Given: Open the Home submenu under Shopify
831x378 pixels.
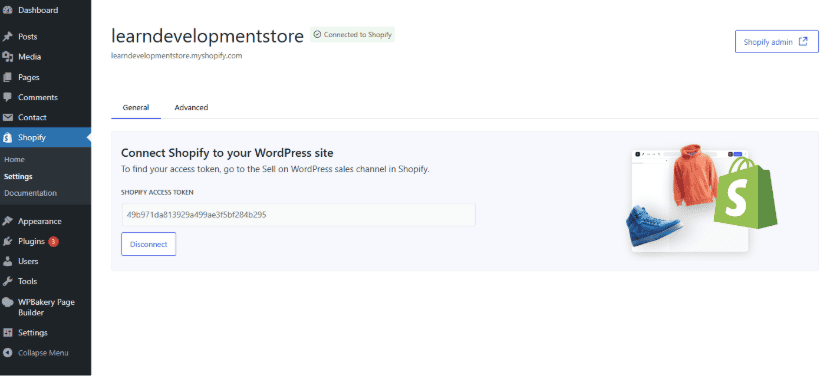Looking at the screenshot, I should point(14,160).
